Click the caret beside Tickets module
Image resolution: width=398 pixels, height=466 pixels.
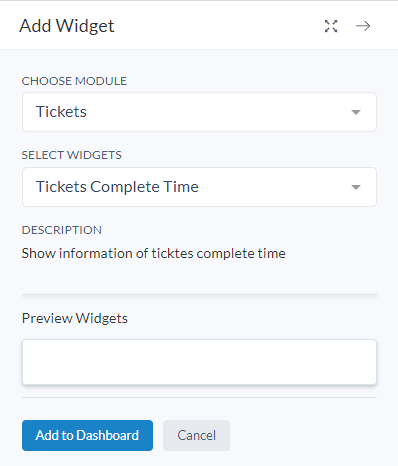356,112
